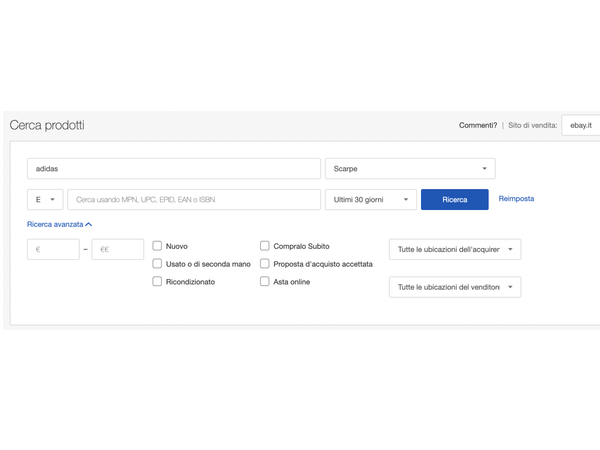Check 'Usato o di seconda mano'

pos(157,264)
